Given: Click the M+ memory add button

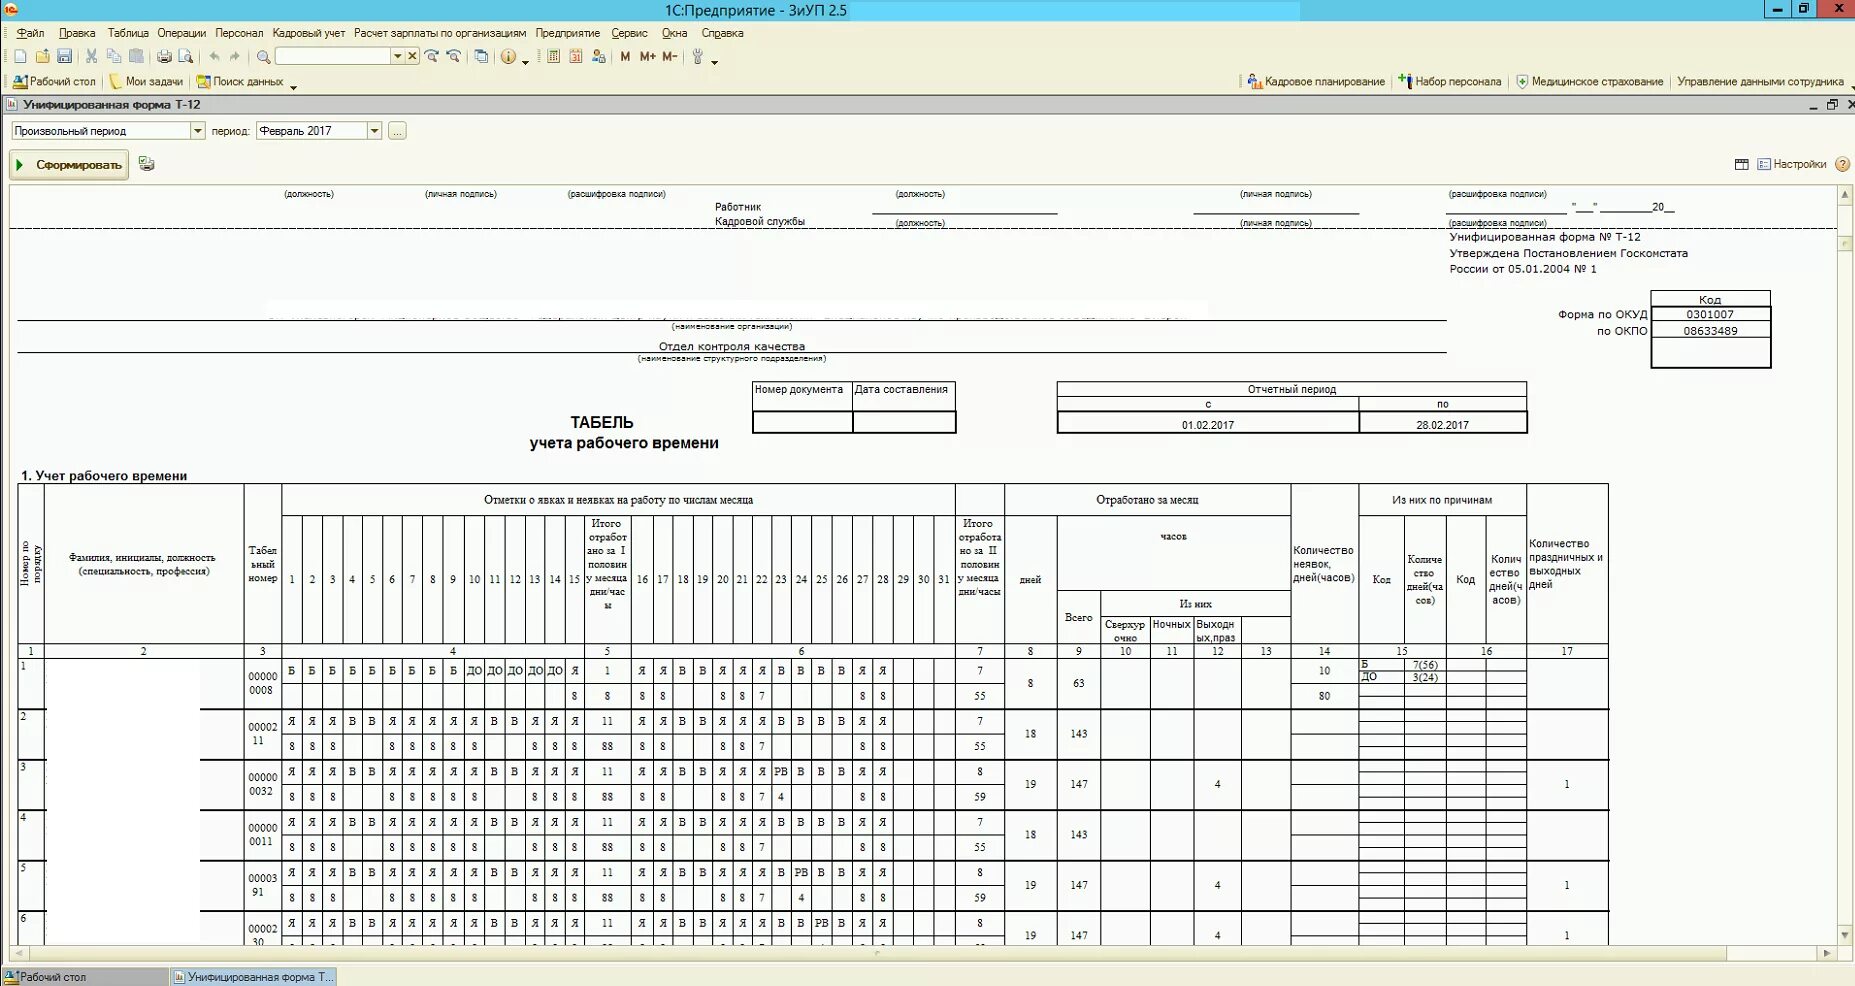Looking at the screenshot, I should (x=647, y=57).
